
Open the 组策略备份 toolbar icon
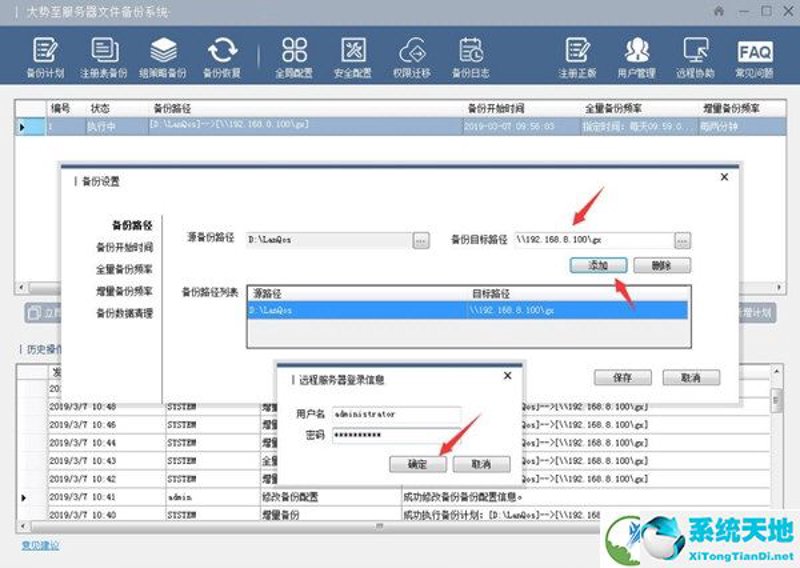tap(163, 58)
